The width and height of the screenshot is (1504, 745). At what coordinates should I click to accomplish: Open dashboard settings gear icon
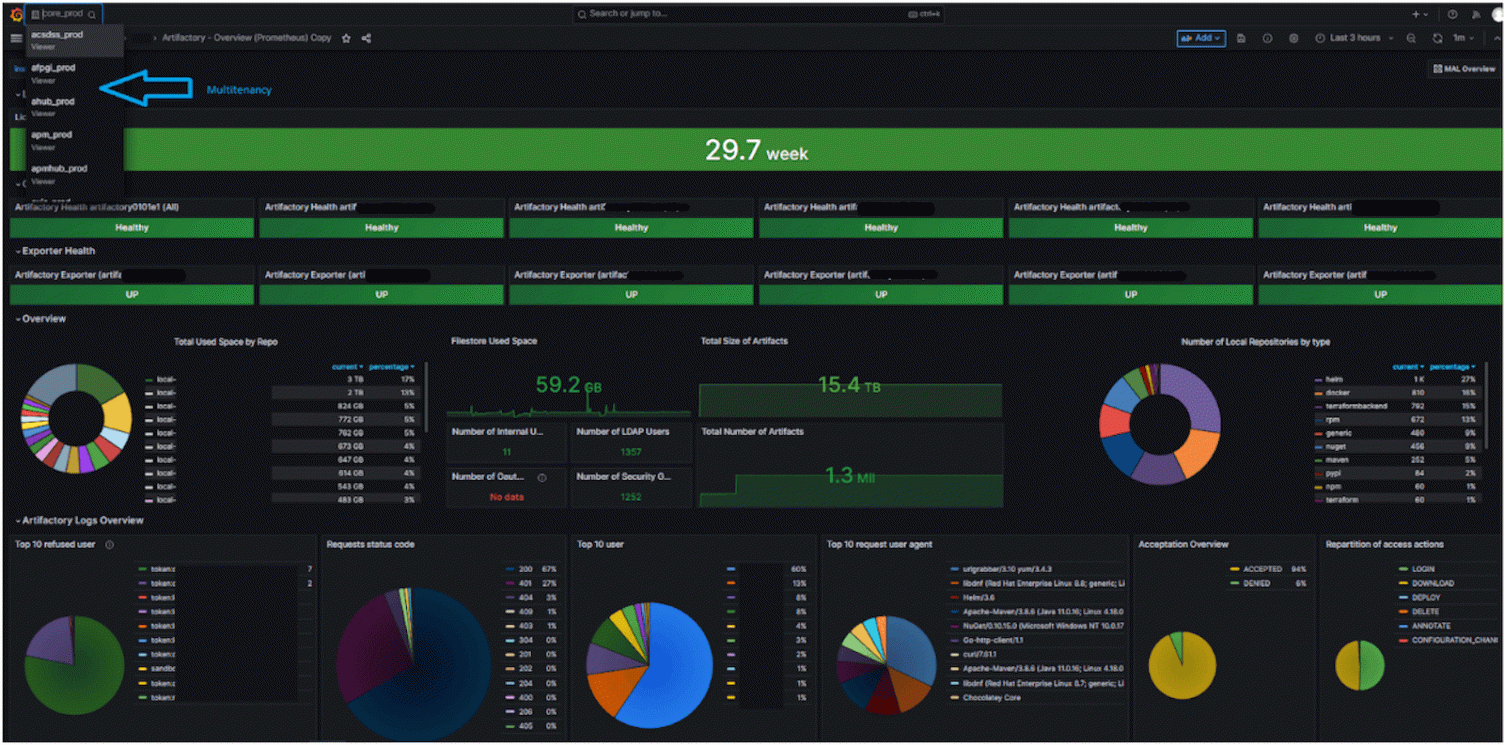click(1293, 38)
